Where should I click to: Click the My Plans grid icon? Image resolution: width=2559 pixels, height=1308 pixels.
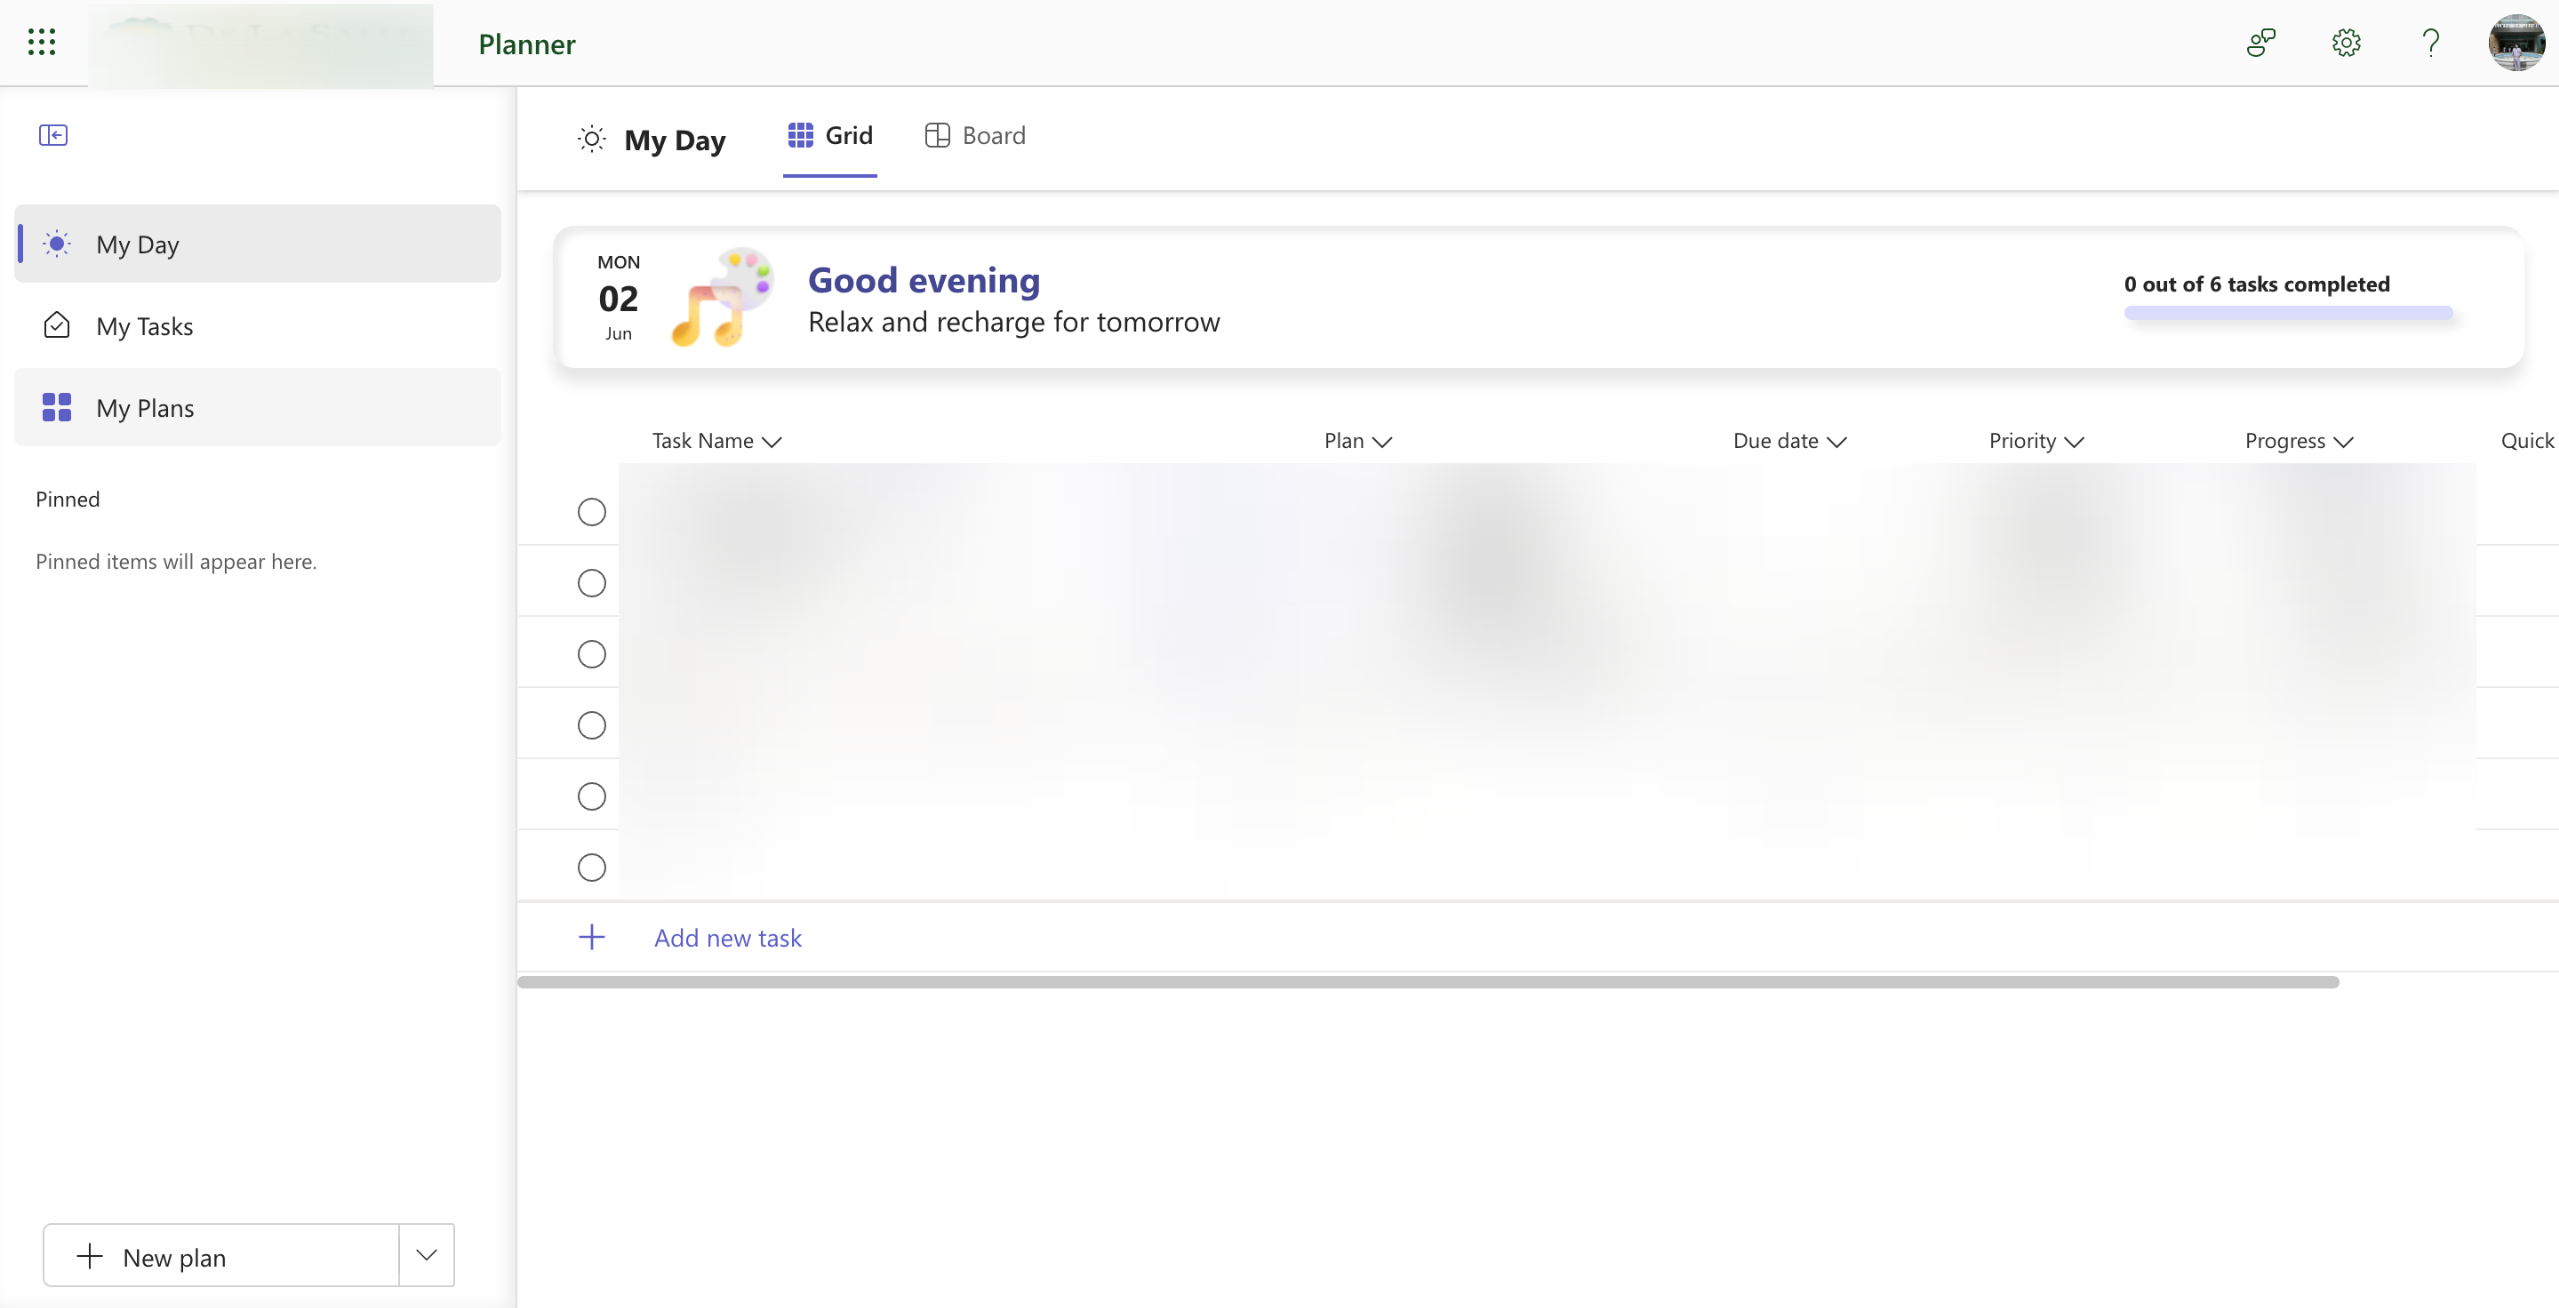coord(57,407)
